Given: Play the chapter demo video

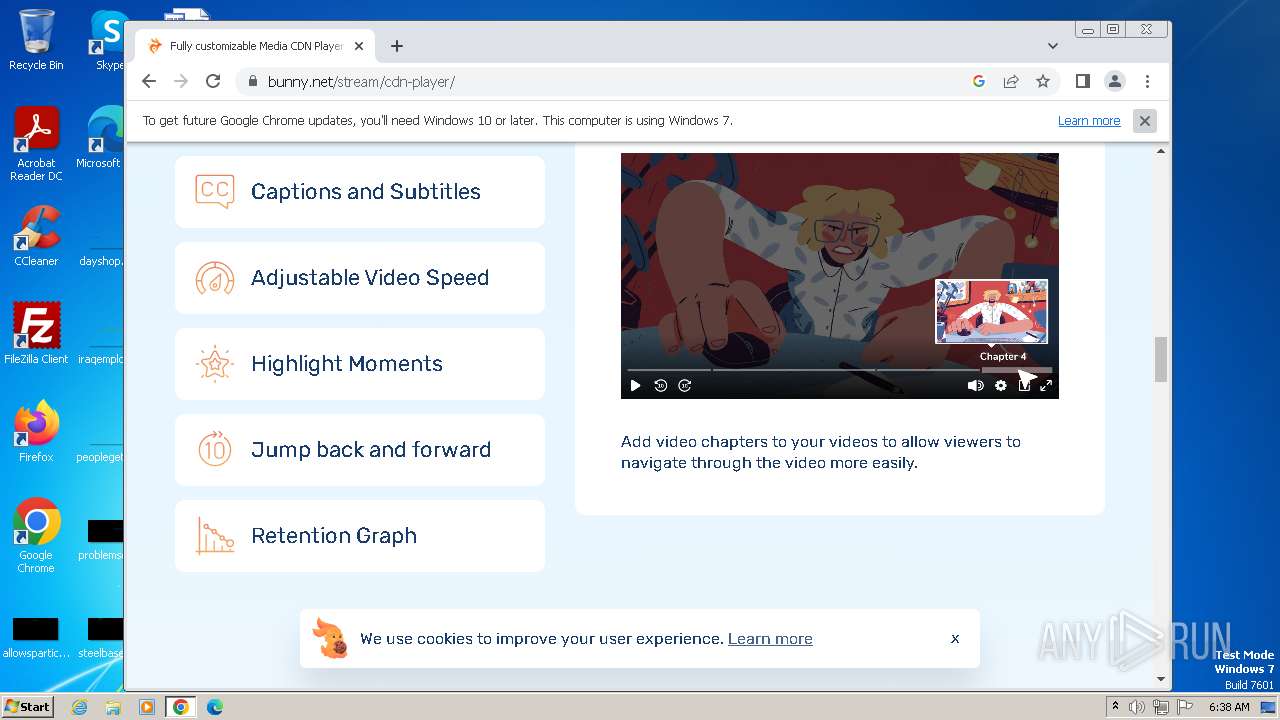Looking at the screenshot, I should point(635,386).
